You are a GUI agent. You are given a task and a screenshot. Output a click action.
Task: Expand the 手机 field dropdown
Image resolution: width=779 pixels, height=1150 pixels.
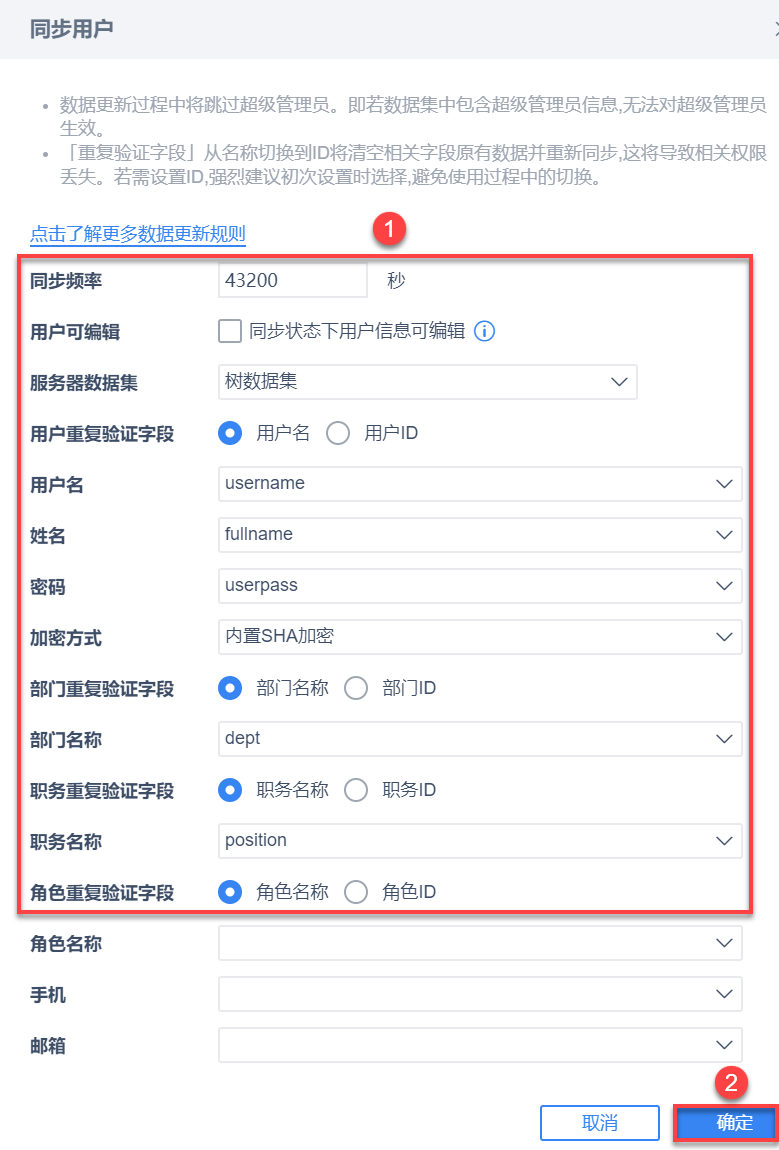[x=480, y=994]
